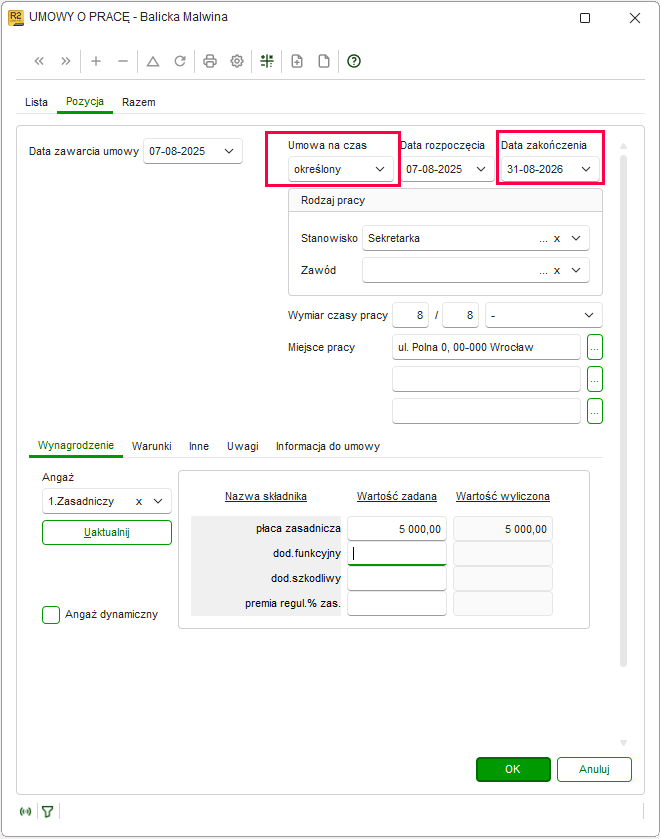This screenshot has height=839, width=660.
Task: Clear Angaż selection with x icon
Action: [x=139, y=501]
